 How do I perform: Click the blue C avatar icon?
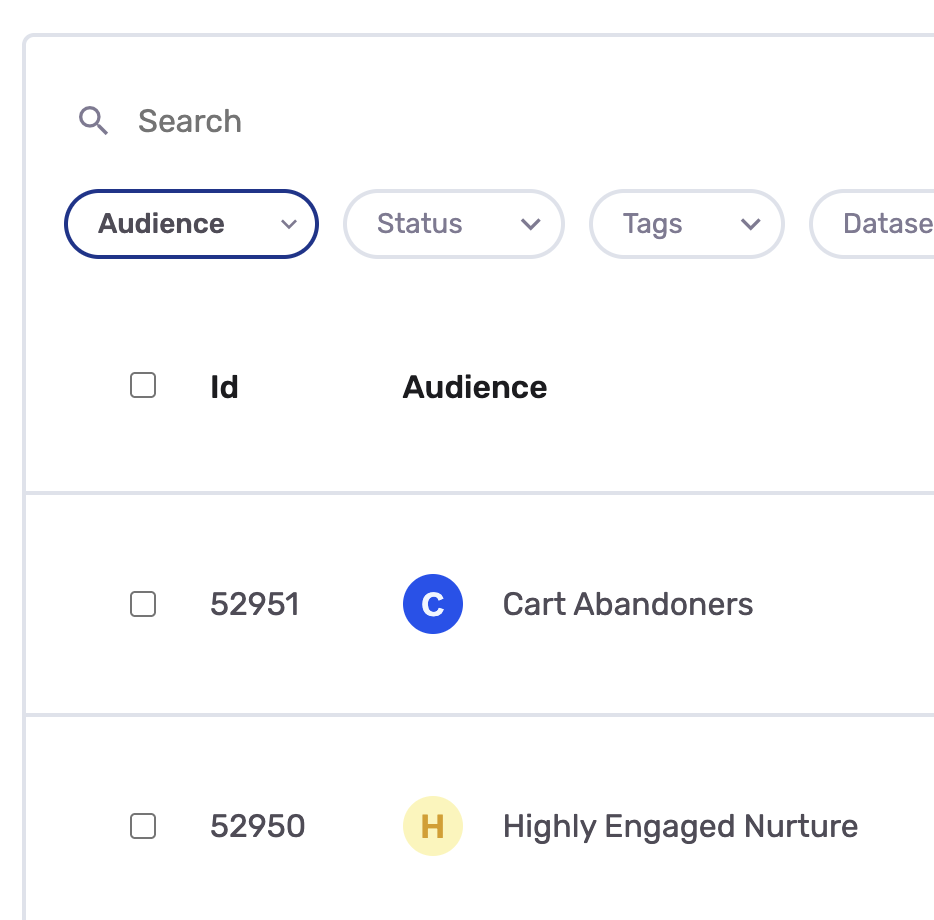[432, 605]
